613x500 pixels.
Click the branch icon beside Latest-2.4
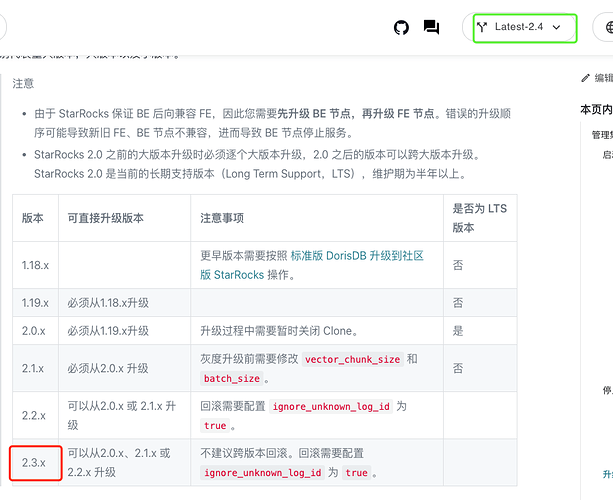[483, 27]
